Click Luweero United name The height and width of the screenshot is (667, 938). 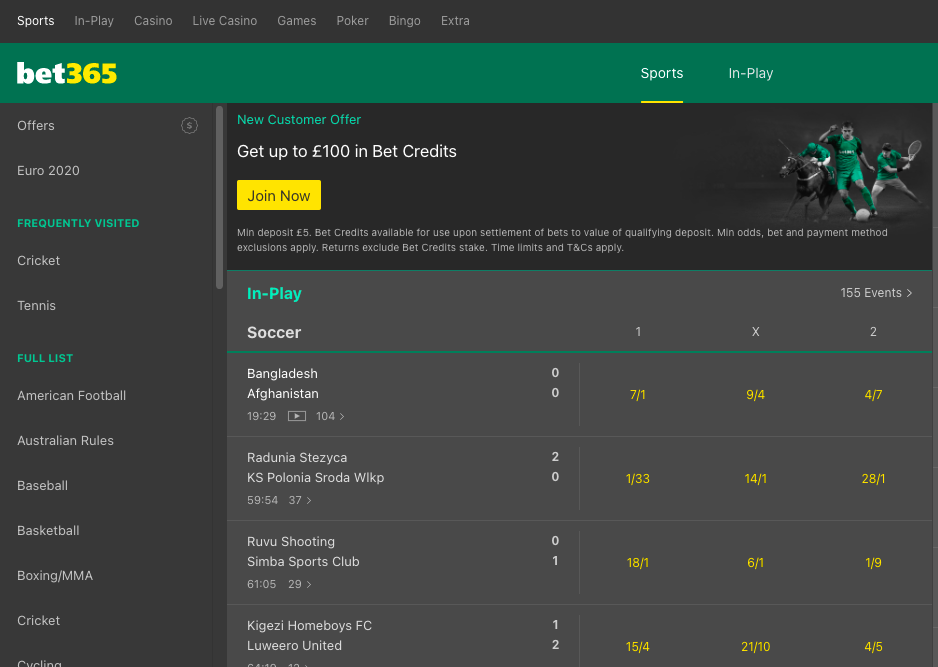[x=294, y=646]
